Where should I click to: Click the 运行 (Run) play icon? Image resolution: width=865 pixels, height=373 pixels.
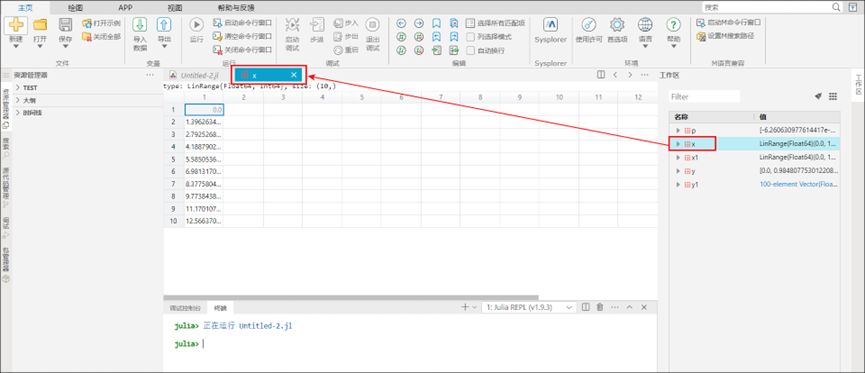tap(196, 25)
